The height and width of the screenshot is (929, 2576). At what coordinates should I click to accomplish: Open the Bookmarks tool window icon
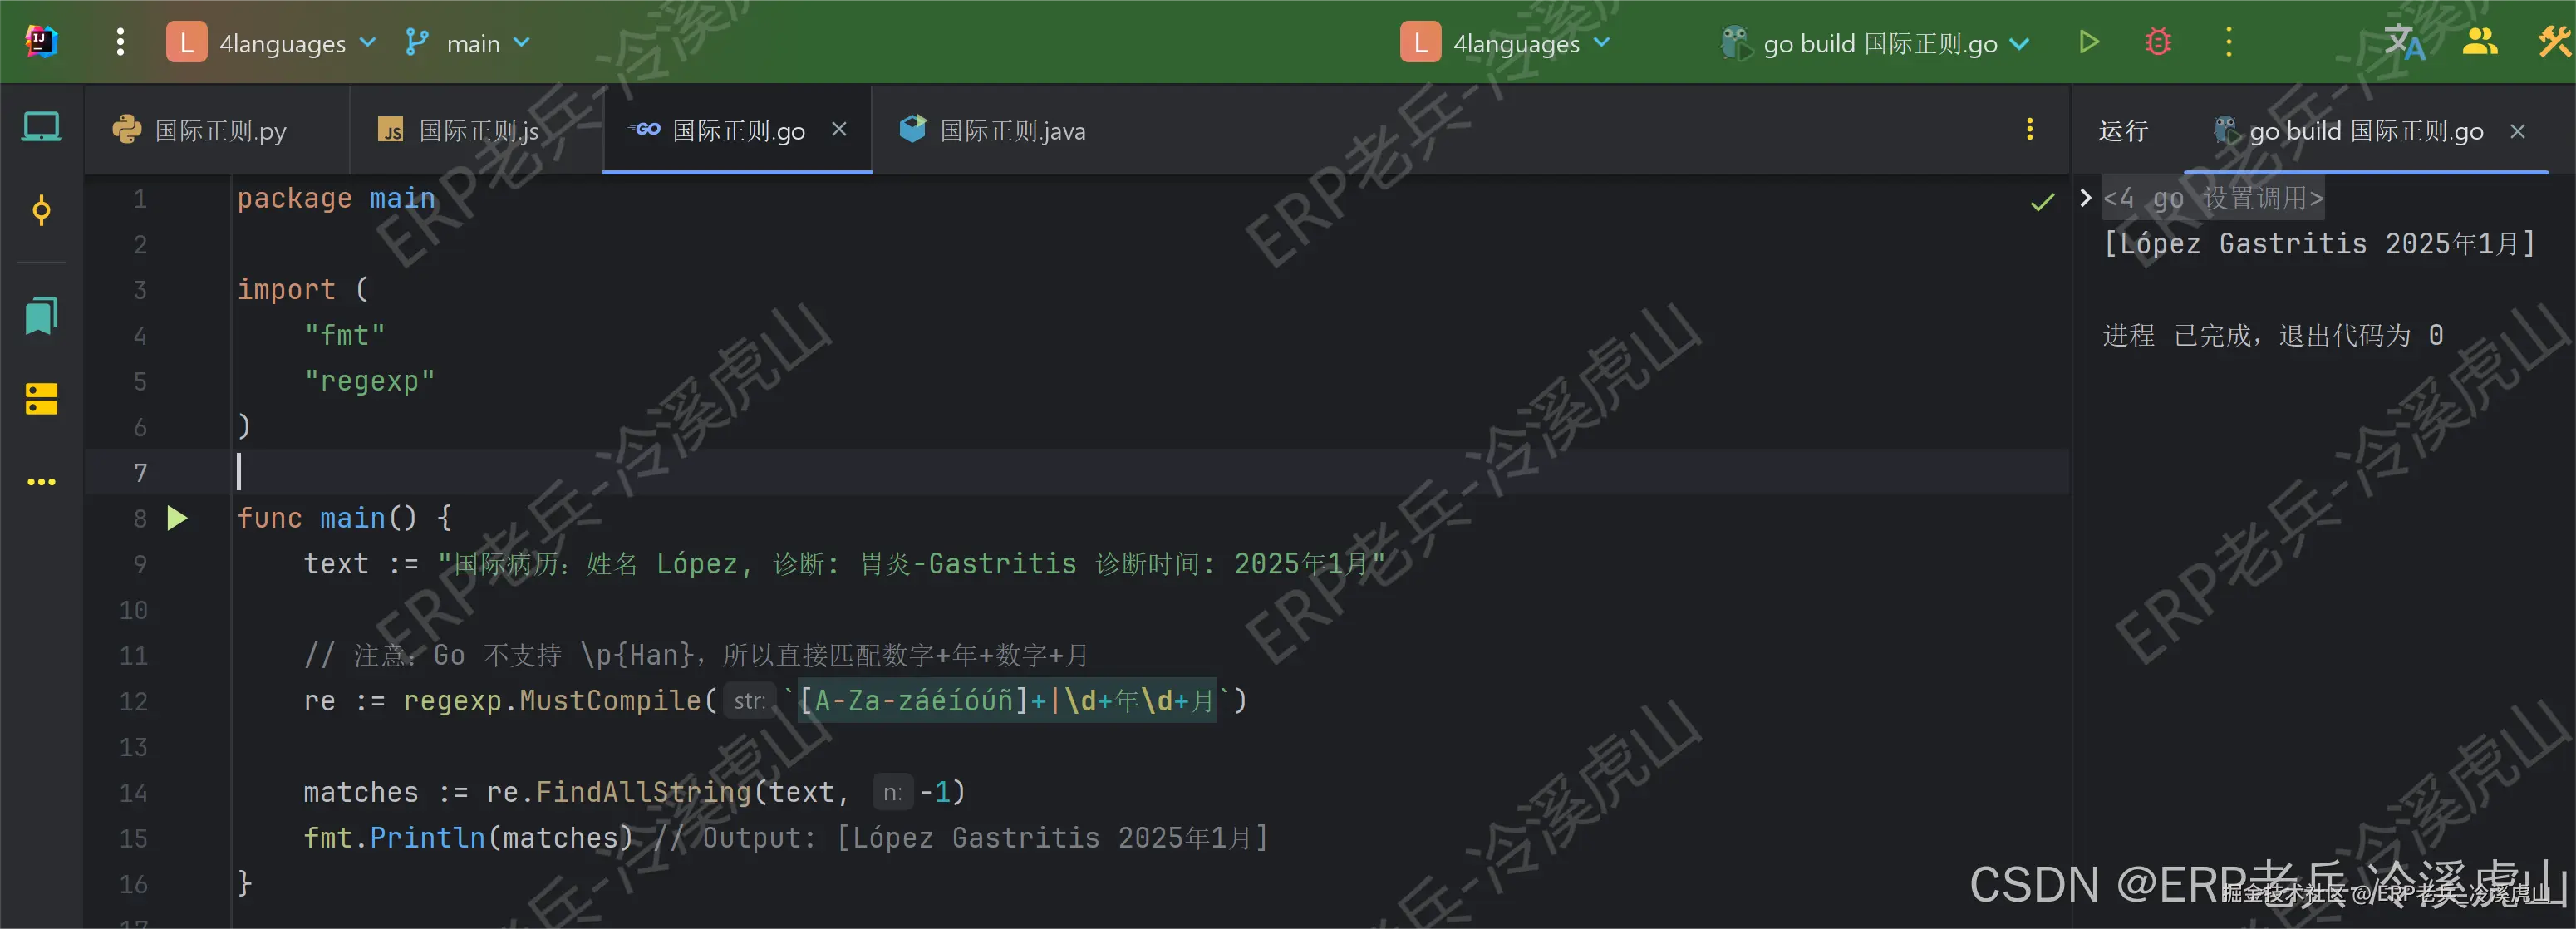point(41,316)
